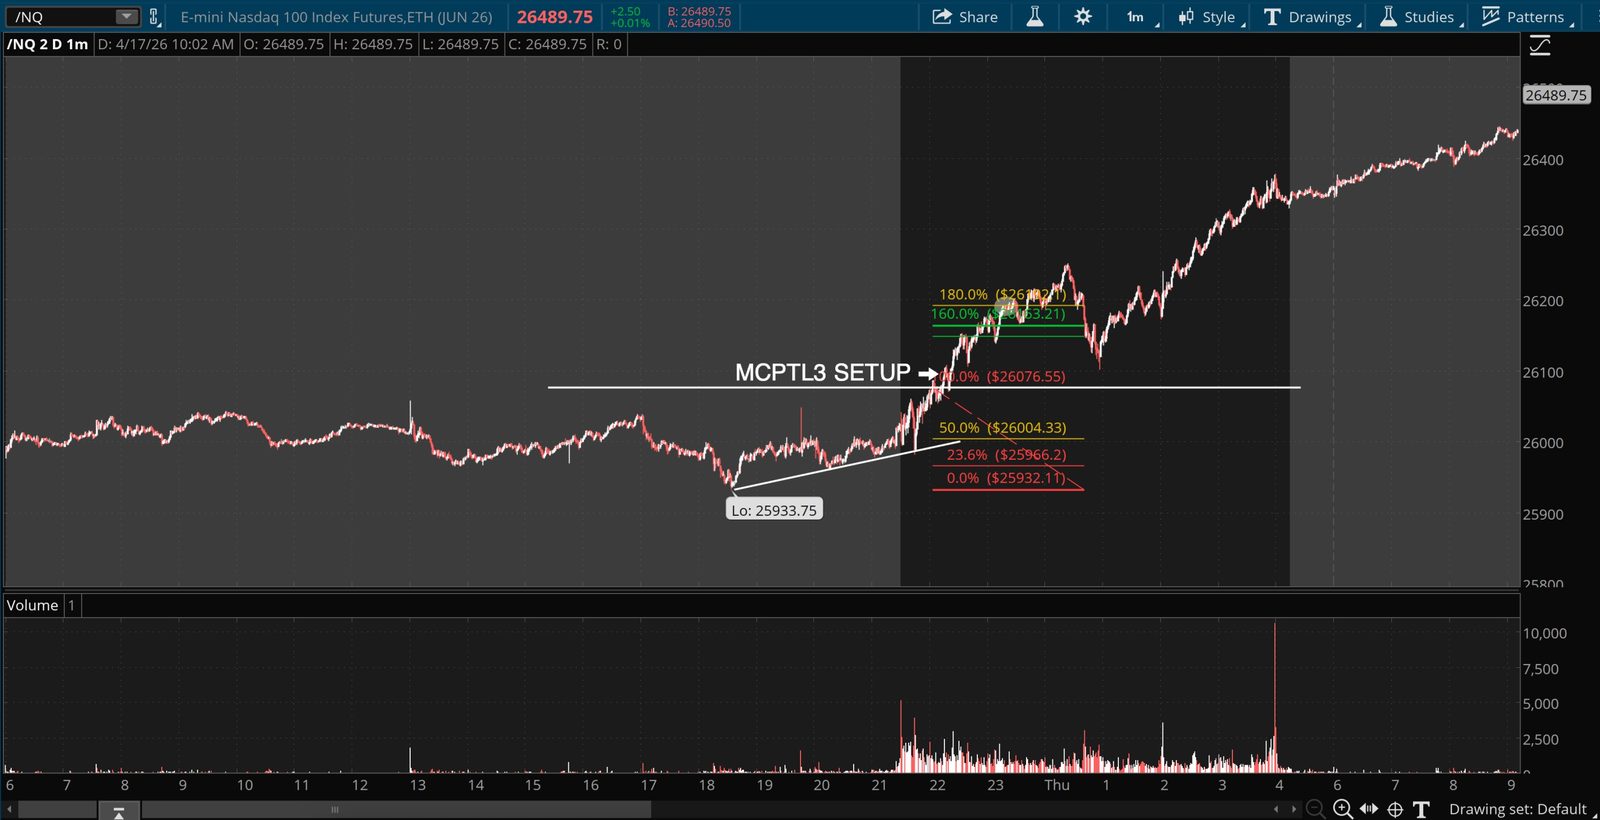The height and width of the screenshot is (820, 1600).
Task: Open the 1m timeframe dropdown
Action: 1140,17
